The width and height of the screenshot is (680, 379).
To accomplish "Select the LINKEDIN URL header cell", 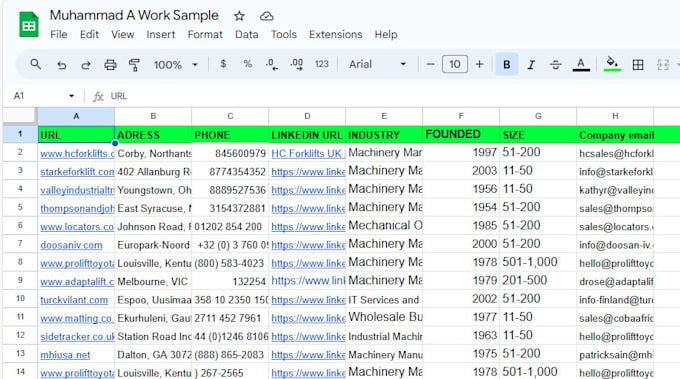I will 307,134.
